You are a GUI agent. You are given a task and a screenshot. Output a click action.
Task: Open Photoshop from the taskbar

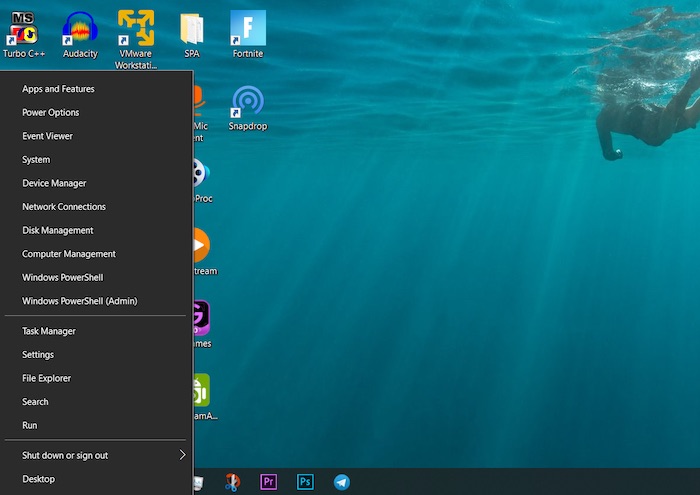click(x=305, y=482)
